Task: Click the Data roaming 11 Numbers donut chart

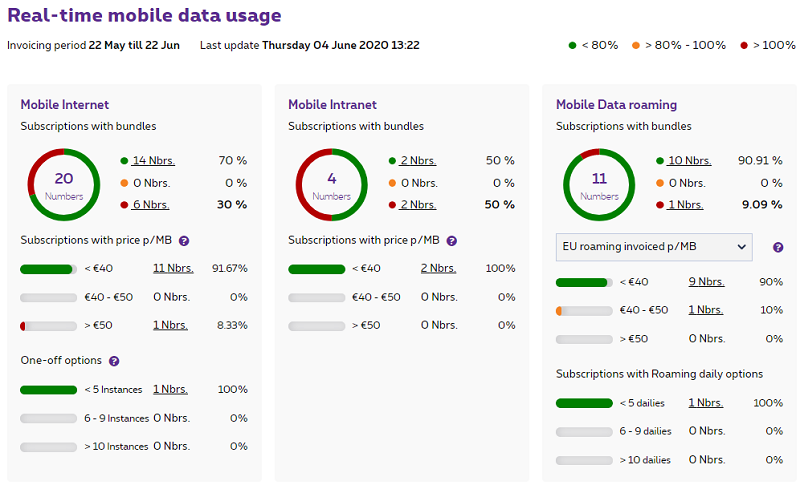Action: coord(599,184)
